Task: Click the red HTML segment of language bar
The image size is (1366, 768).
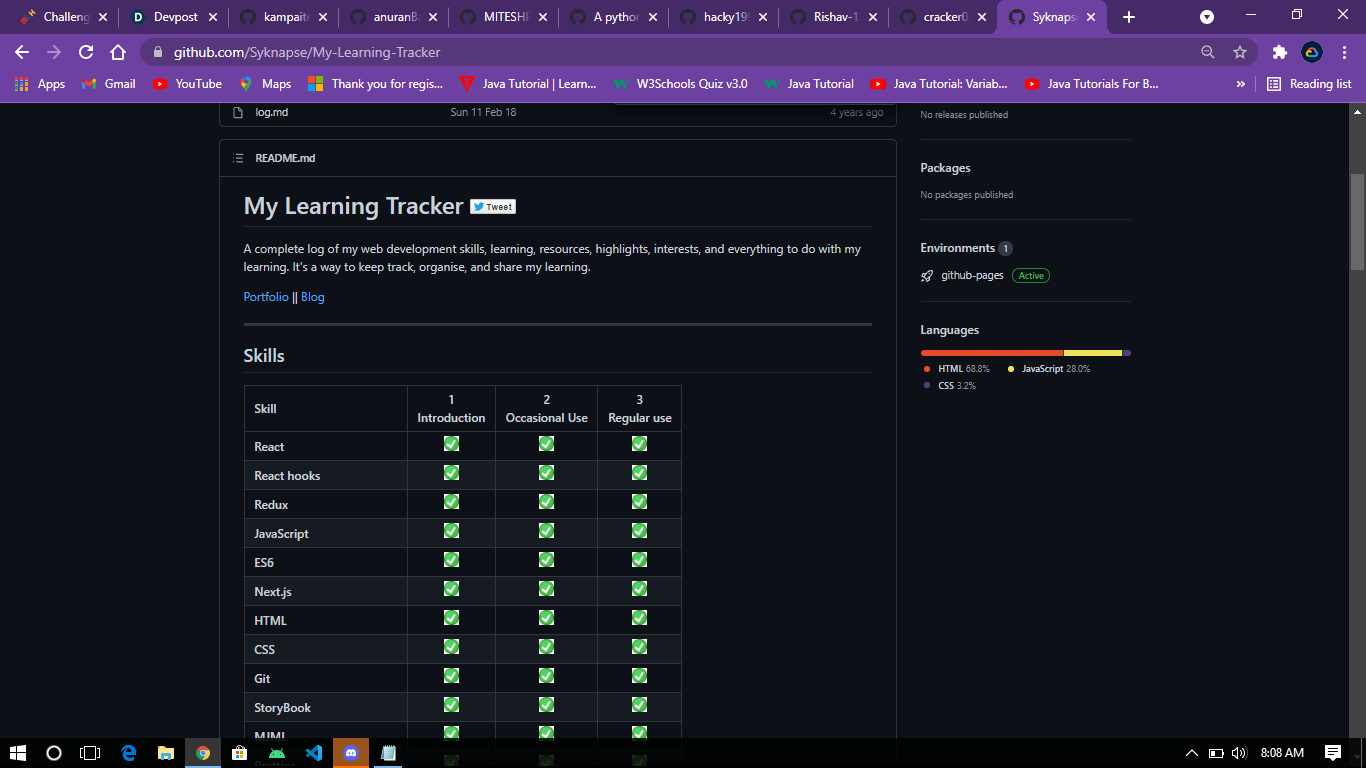Action: 992,353
